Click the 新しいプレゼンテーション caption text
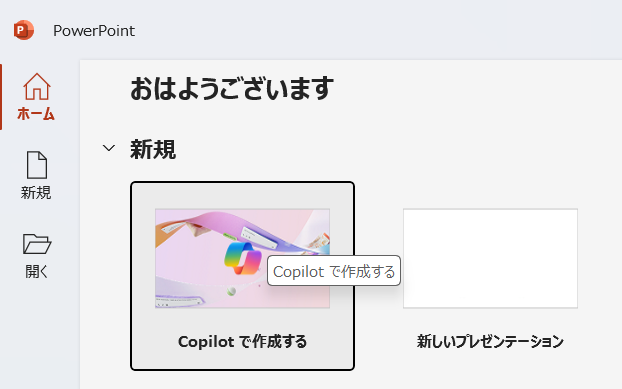The width and height of the screenshot is (622, 389). (490, 341)
